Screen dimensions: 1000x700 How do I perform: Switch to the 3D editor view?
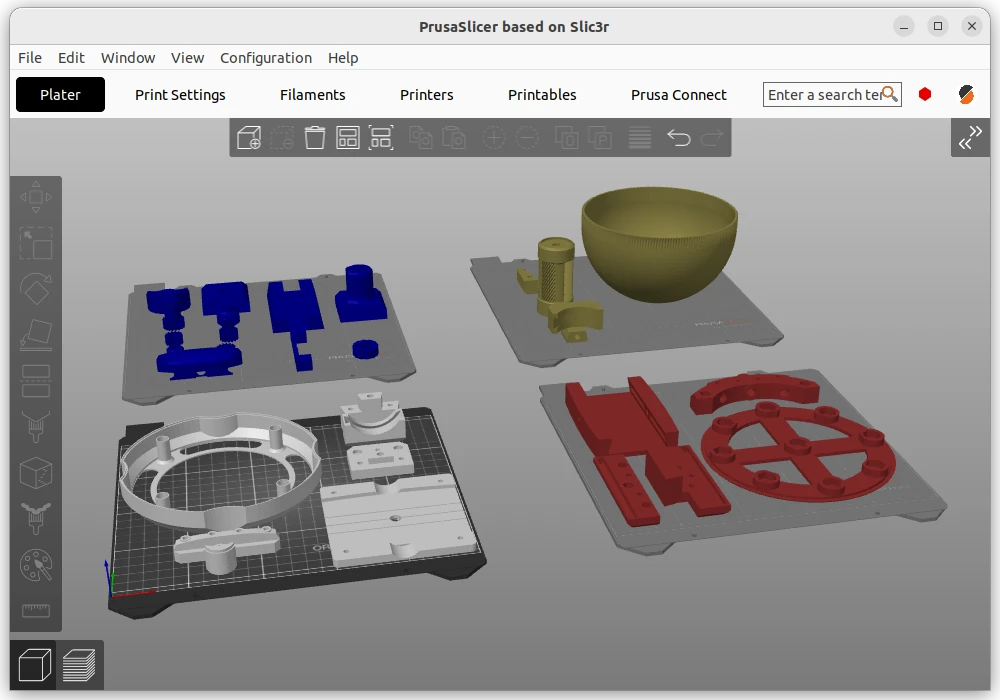pyautogui.click(x=34, y=666)
